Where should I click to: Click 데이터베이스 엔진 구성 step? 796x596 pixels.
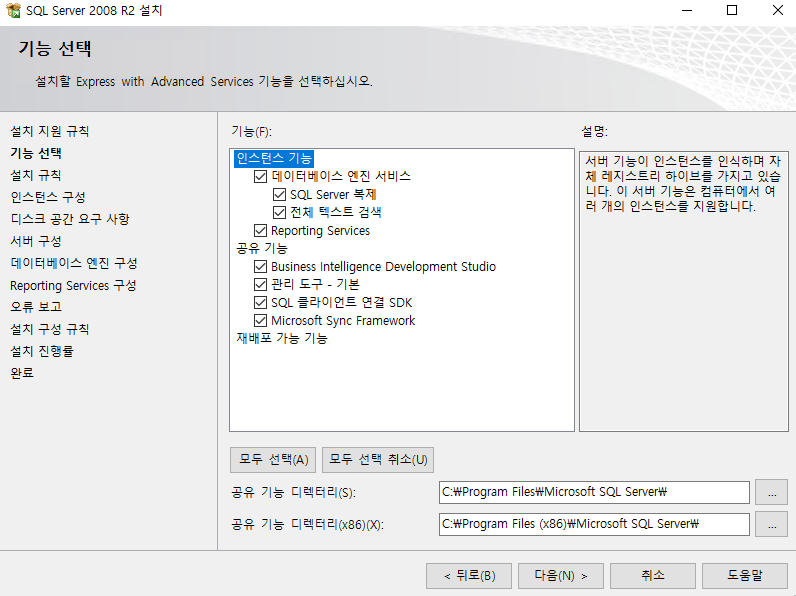pyautogui.click(x=74, y=263)
